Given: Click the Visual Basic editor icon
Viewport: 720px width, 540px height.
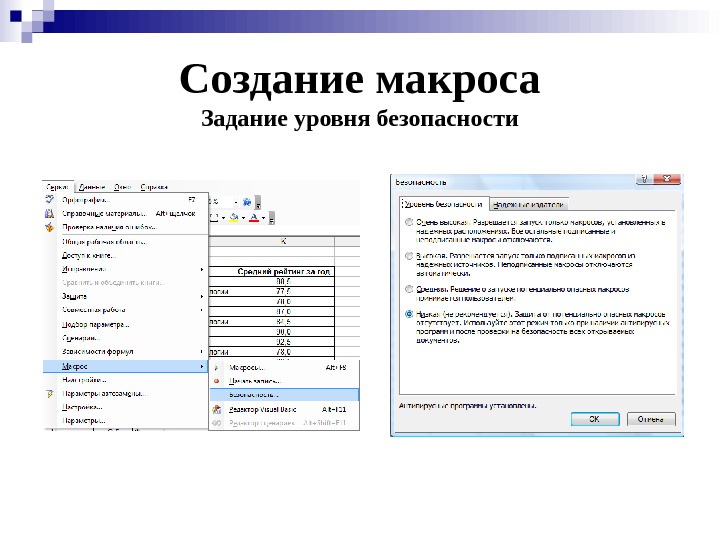Looking at the screenshot, I should point(217,409).
